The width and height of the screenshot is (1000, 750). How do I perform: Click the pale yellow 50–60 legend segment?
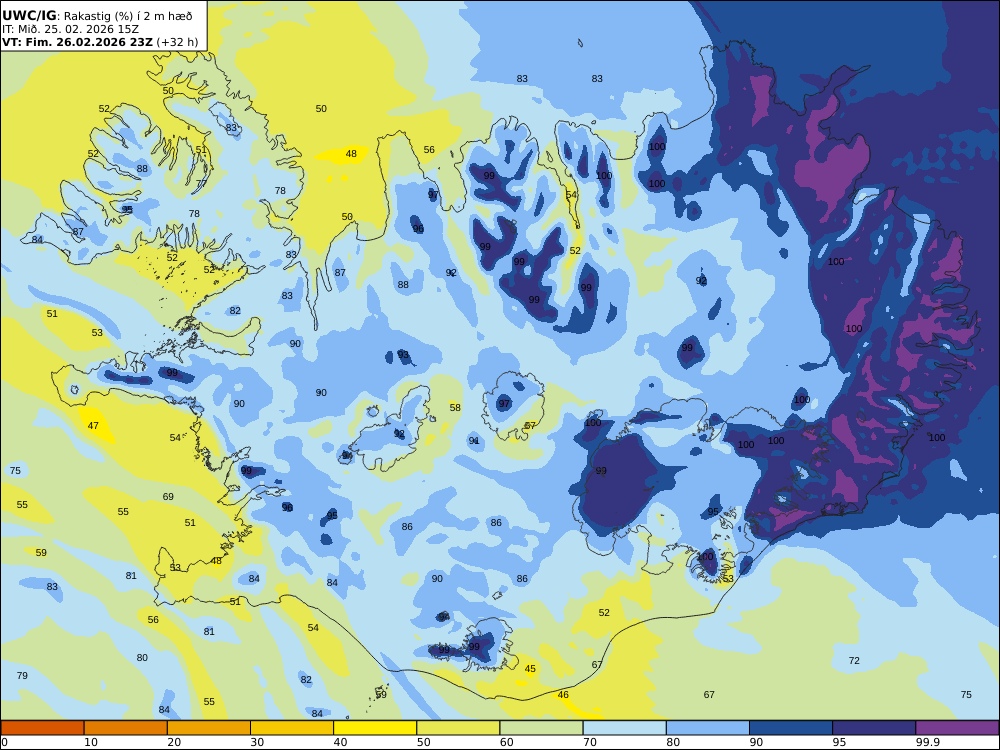coord(458,728)
